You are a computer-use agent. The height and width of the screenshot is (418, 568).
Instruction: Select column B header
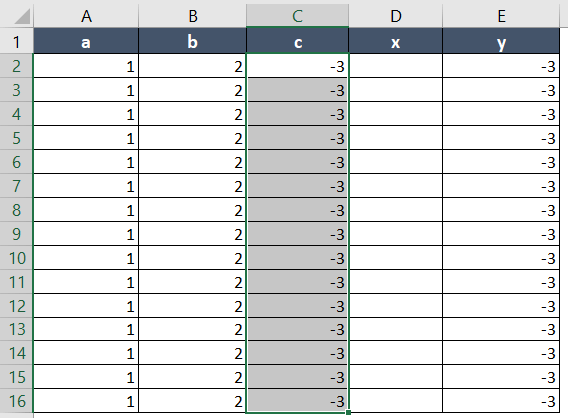click(x=192, y=16)
